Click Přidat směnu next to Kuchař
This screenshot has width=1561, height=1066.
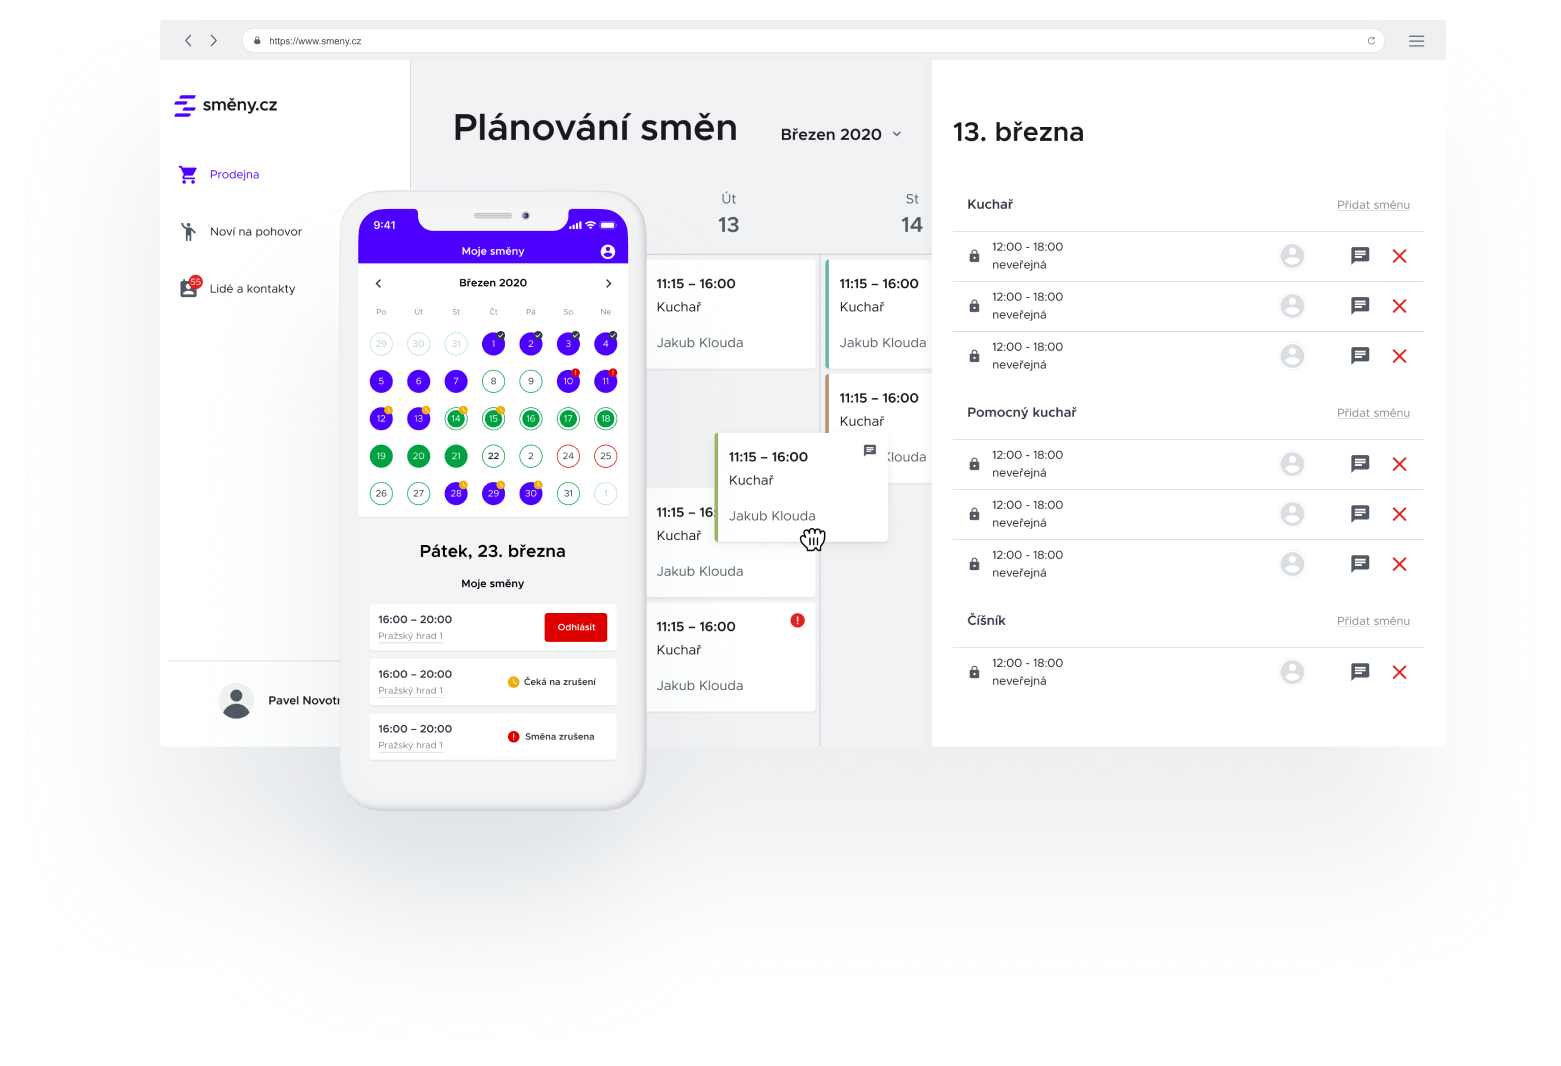click(1373, 205)
